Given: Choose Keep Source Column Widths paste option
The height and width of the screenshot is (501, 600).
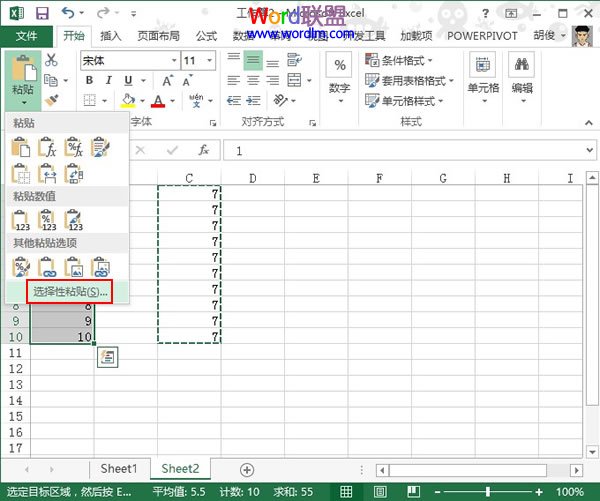Looking at the screenshot, I should 47,174.
